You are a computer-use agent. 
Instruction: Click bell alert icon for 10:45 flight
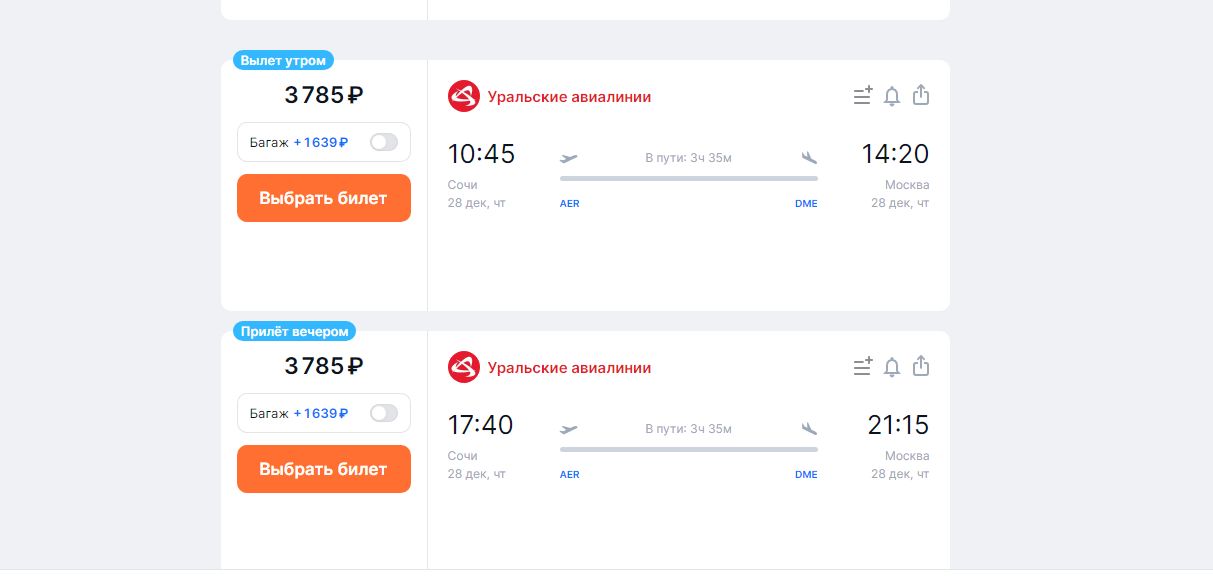(x=892, y=96)
